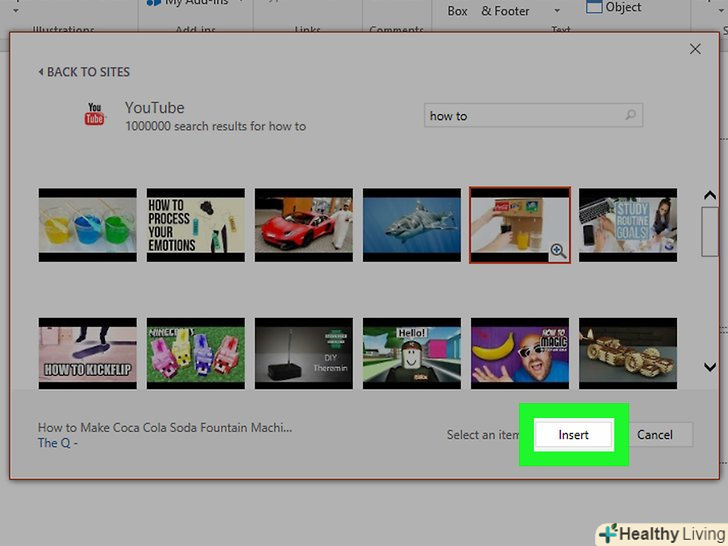Click the 'how to' search field
This screenshot has width=728, height=546.
coord(523,116)
